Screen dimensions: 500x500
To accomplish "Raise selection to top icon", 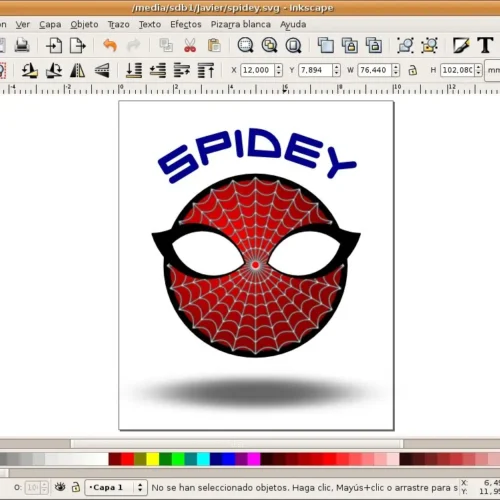I will pos(206,70).
